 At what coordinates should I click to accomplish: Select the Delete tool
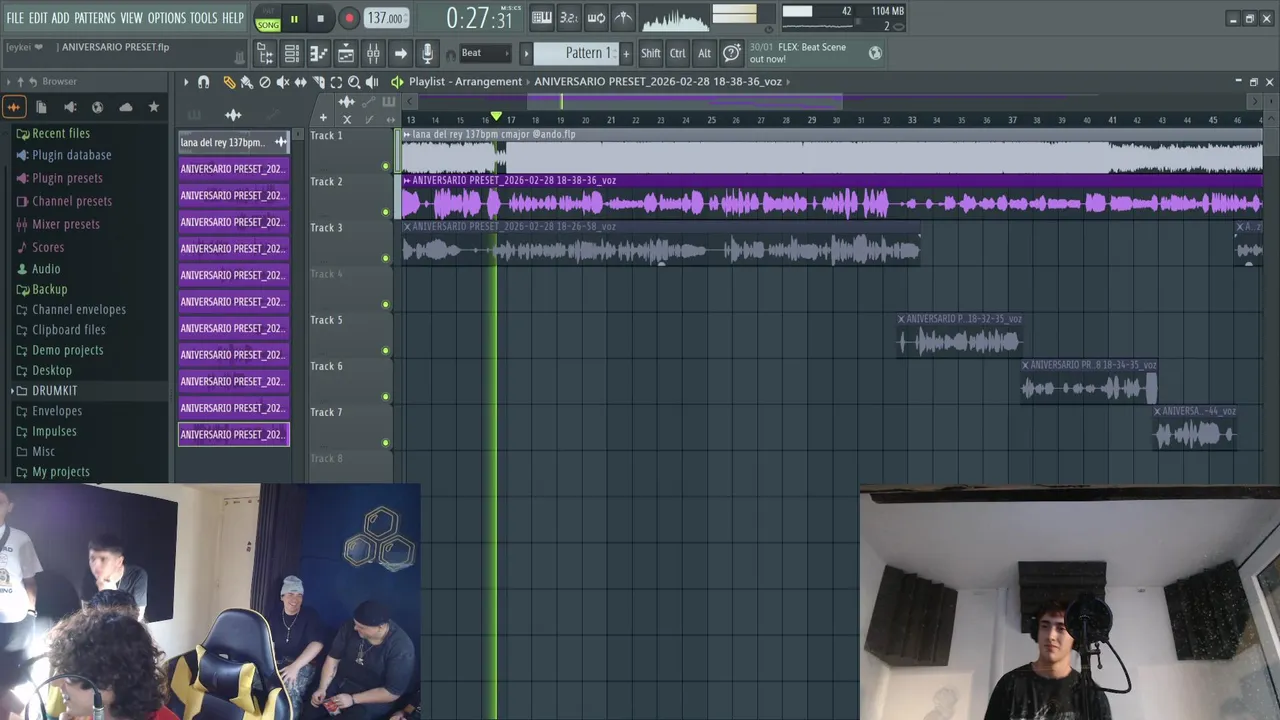265,82
